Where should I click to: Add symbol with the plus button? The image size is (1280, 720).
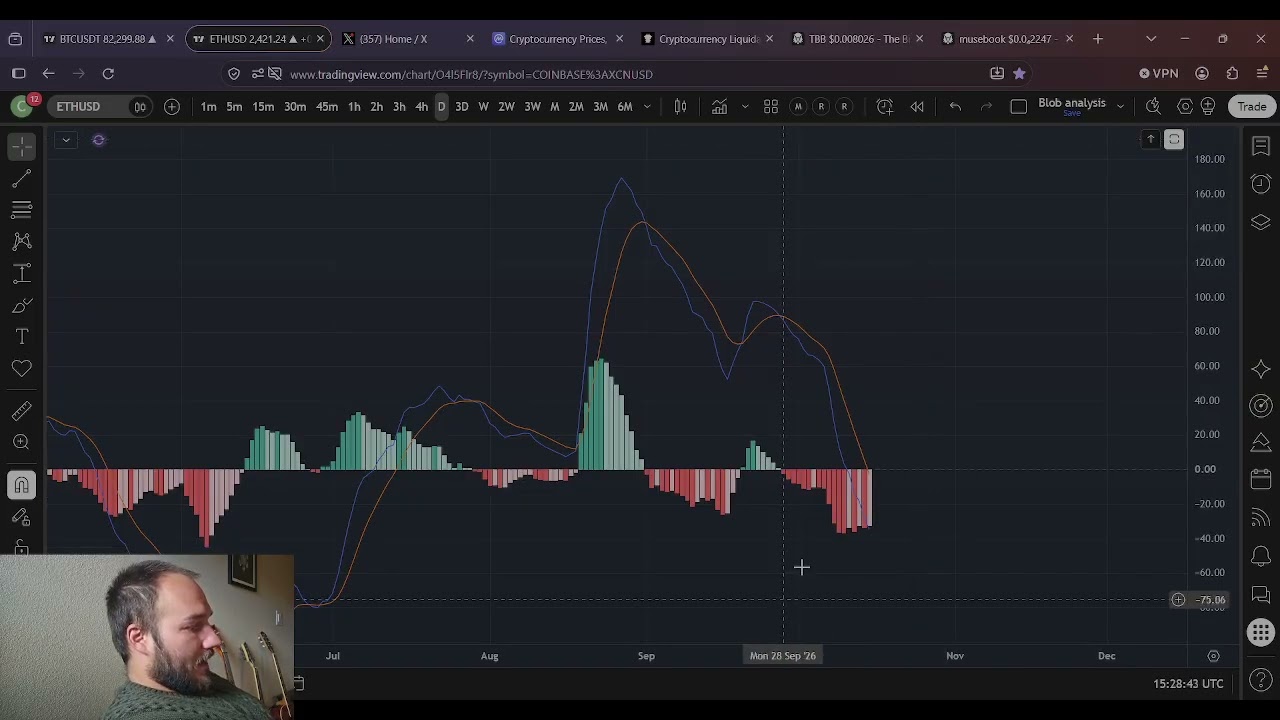[172, 107]
